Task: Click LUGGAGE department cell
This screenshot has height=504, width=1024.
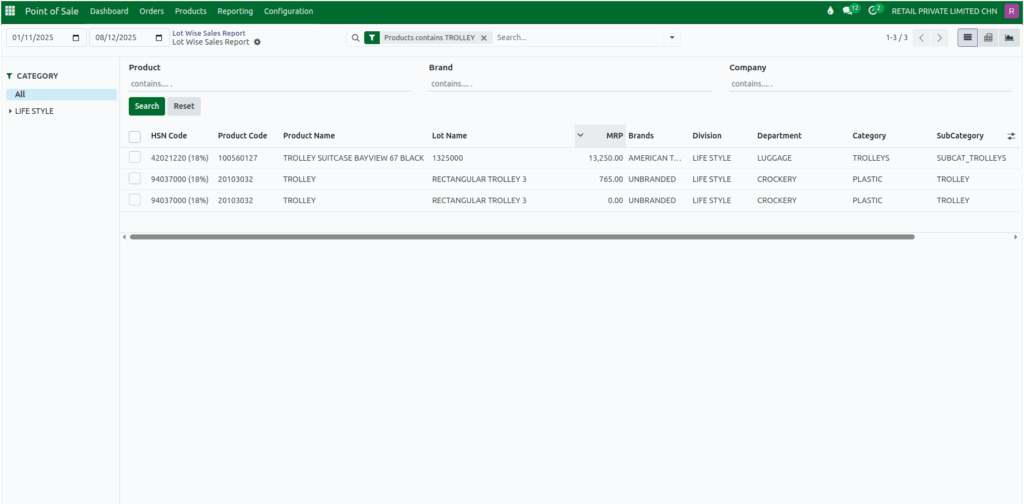Action: click(x=774, y=158)
